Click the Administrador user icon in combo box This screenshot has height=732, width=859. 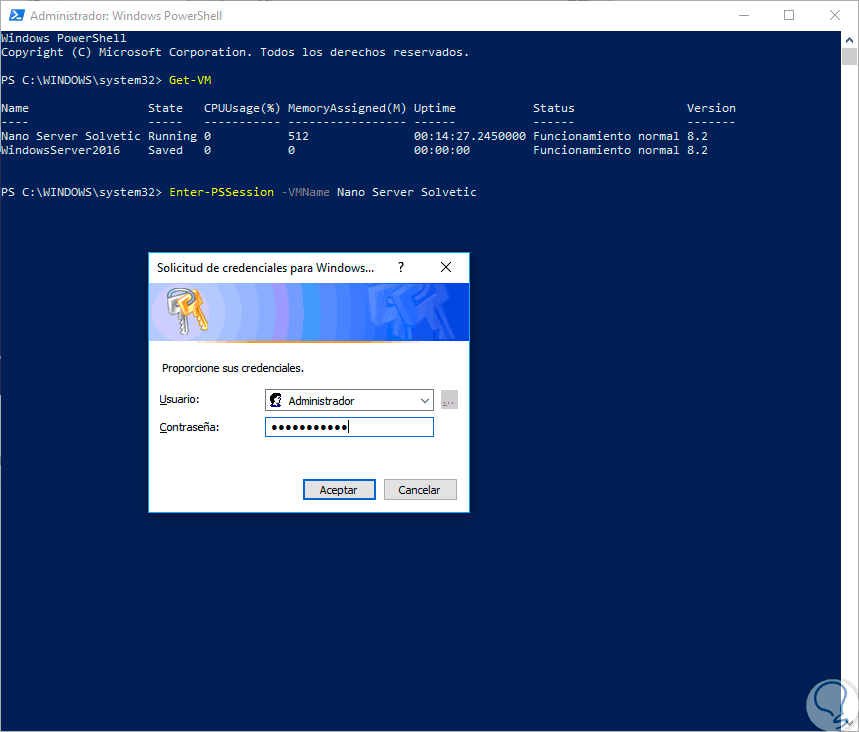point(276,401)
